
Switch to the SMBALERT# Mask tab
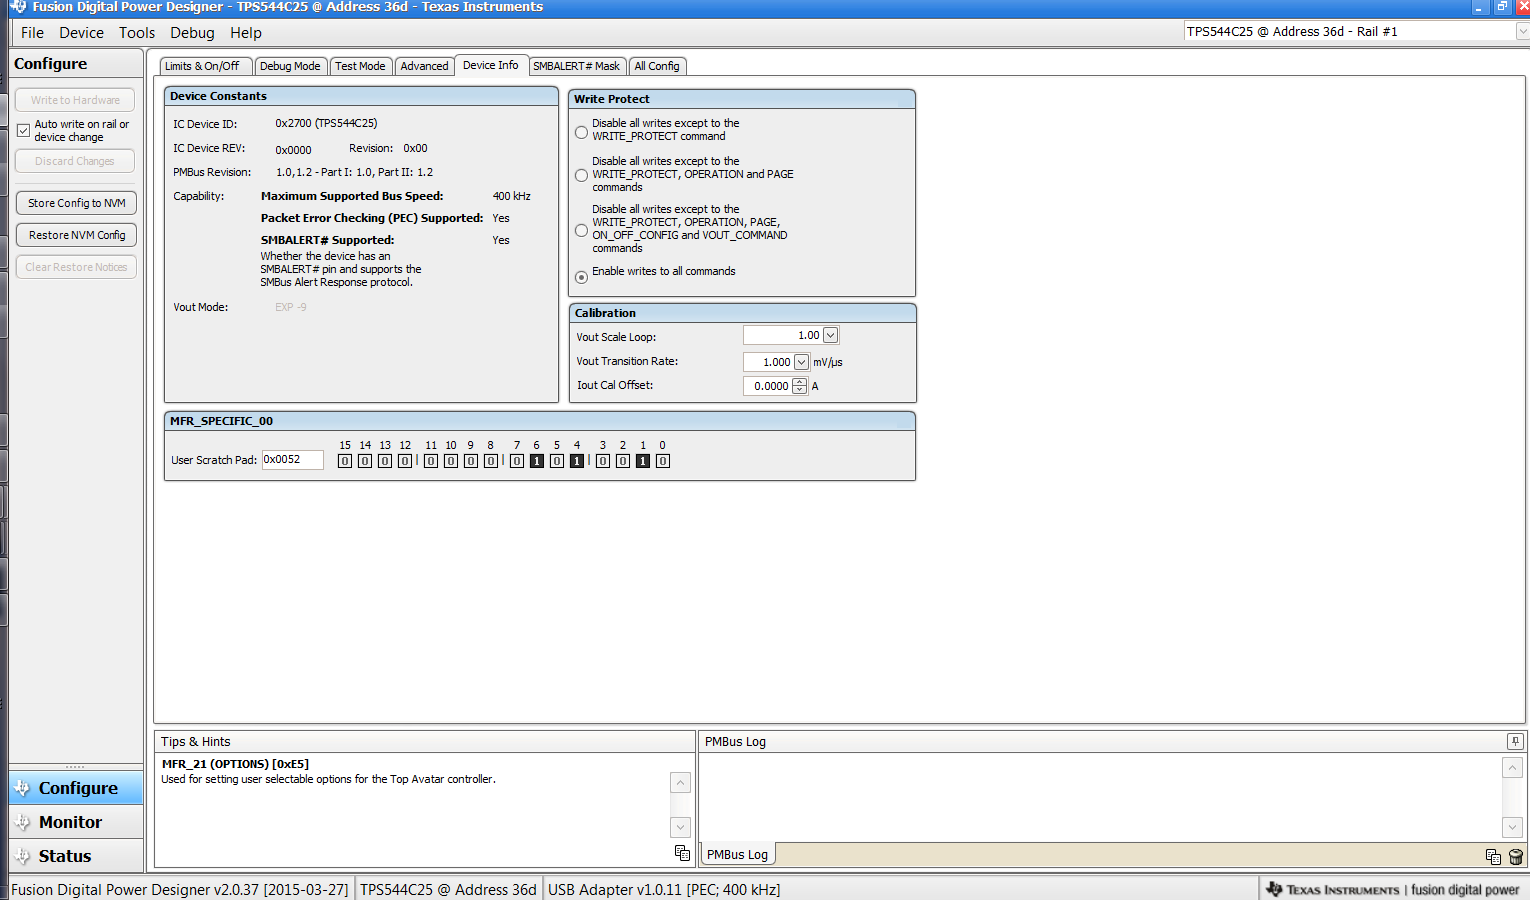[576, 66]
